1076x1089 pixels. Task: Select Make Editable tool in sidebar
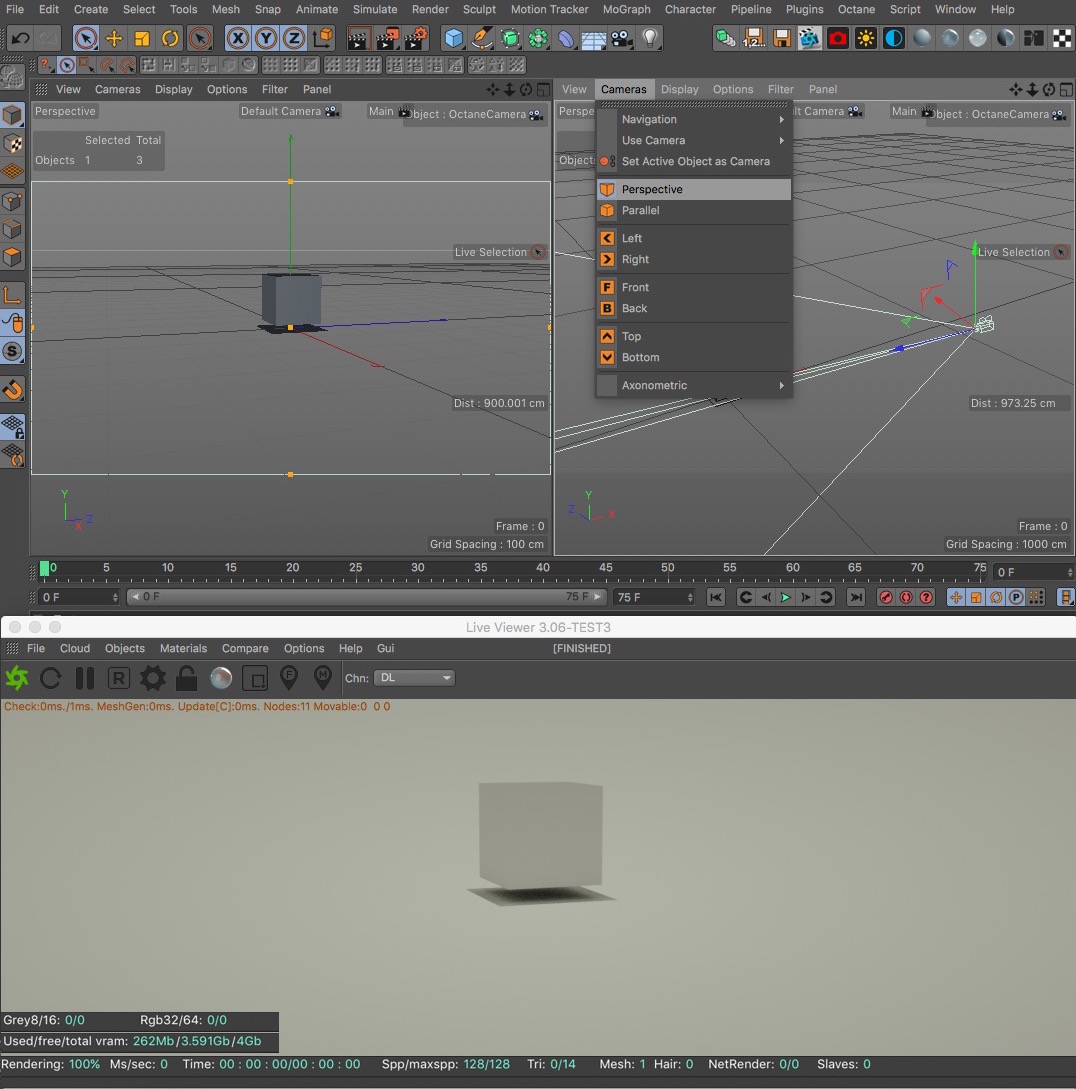point(13,76)
